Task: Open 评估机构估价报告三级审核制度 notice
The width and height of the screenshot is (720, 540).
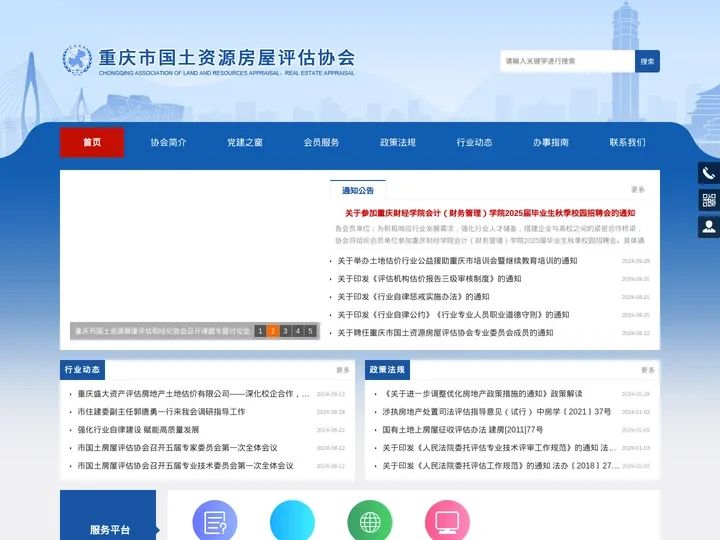Action: [x=429, y=279]
